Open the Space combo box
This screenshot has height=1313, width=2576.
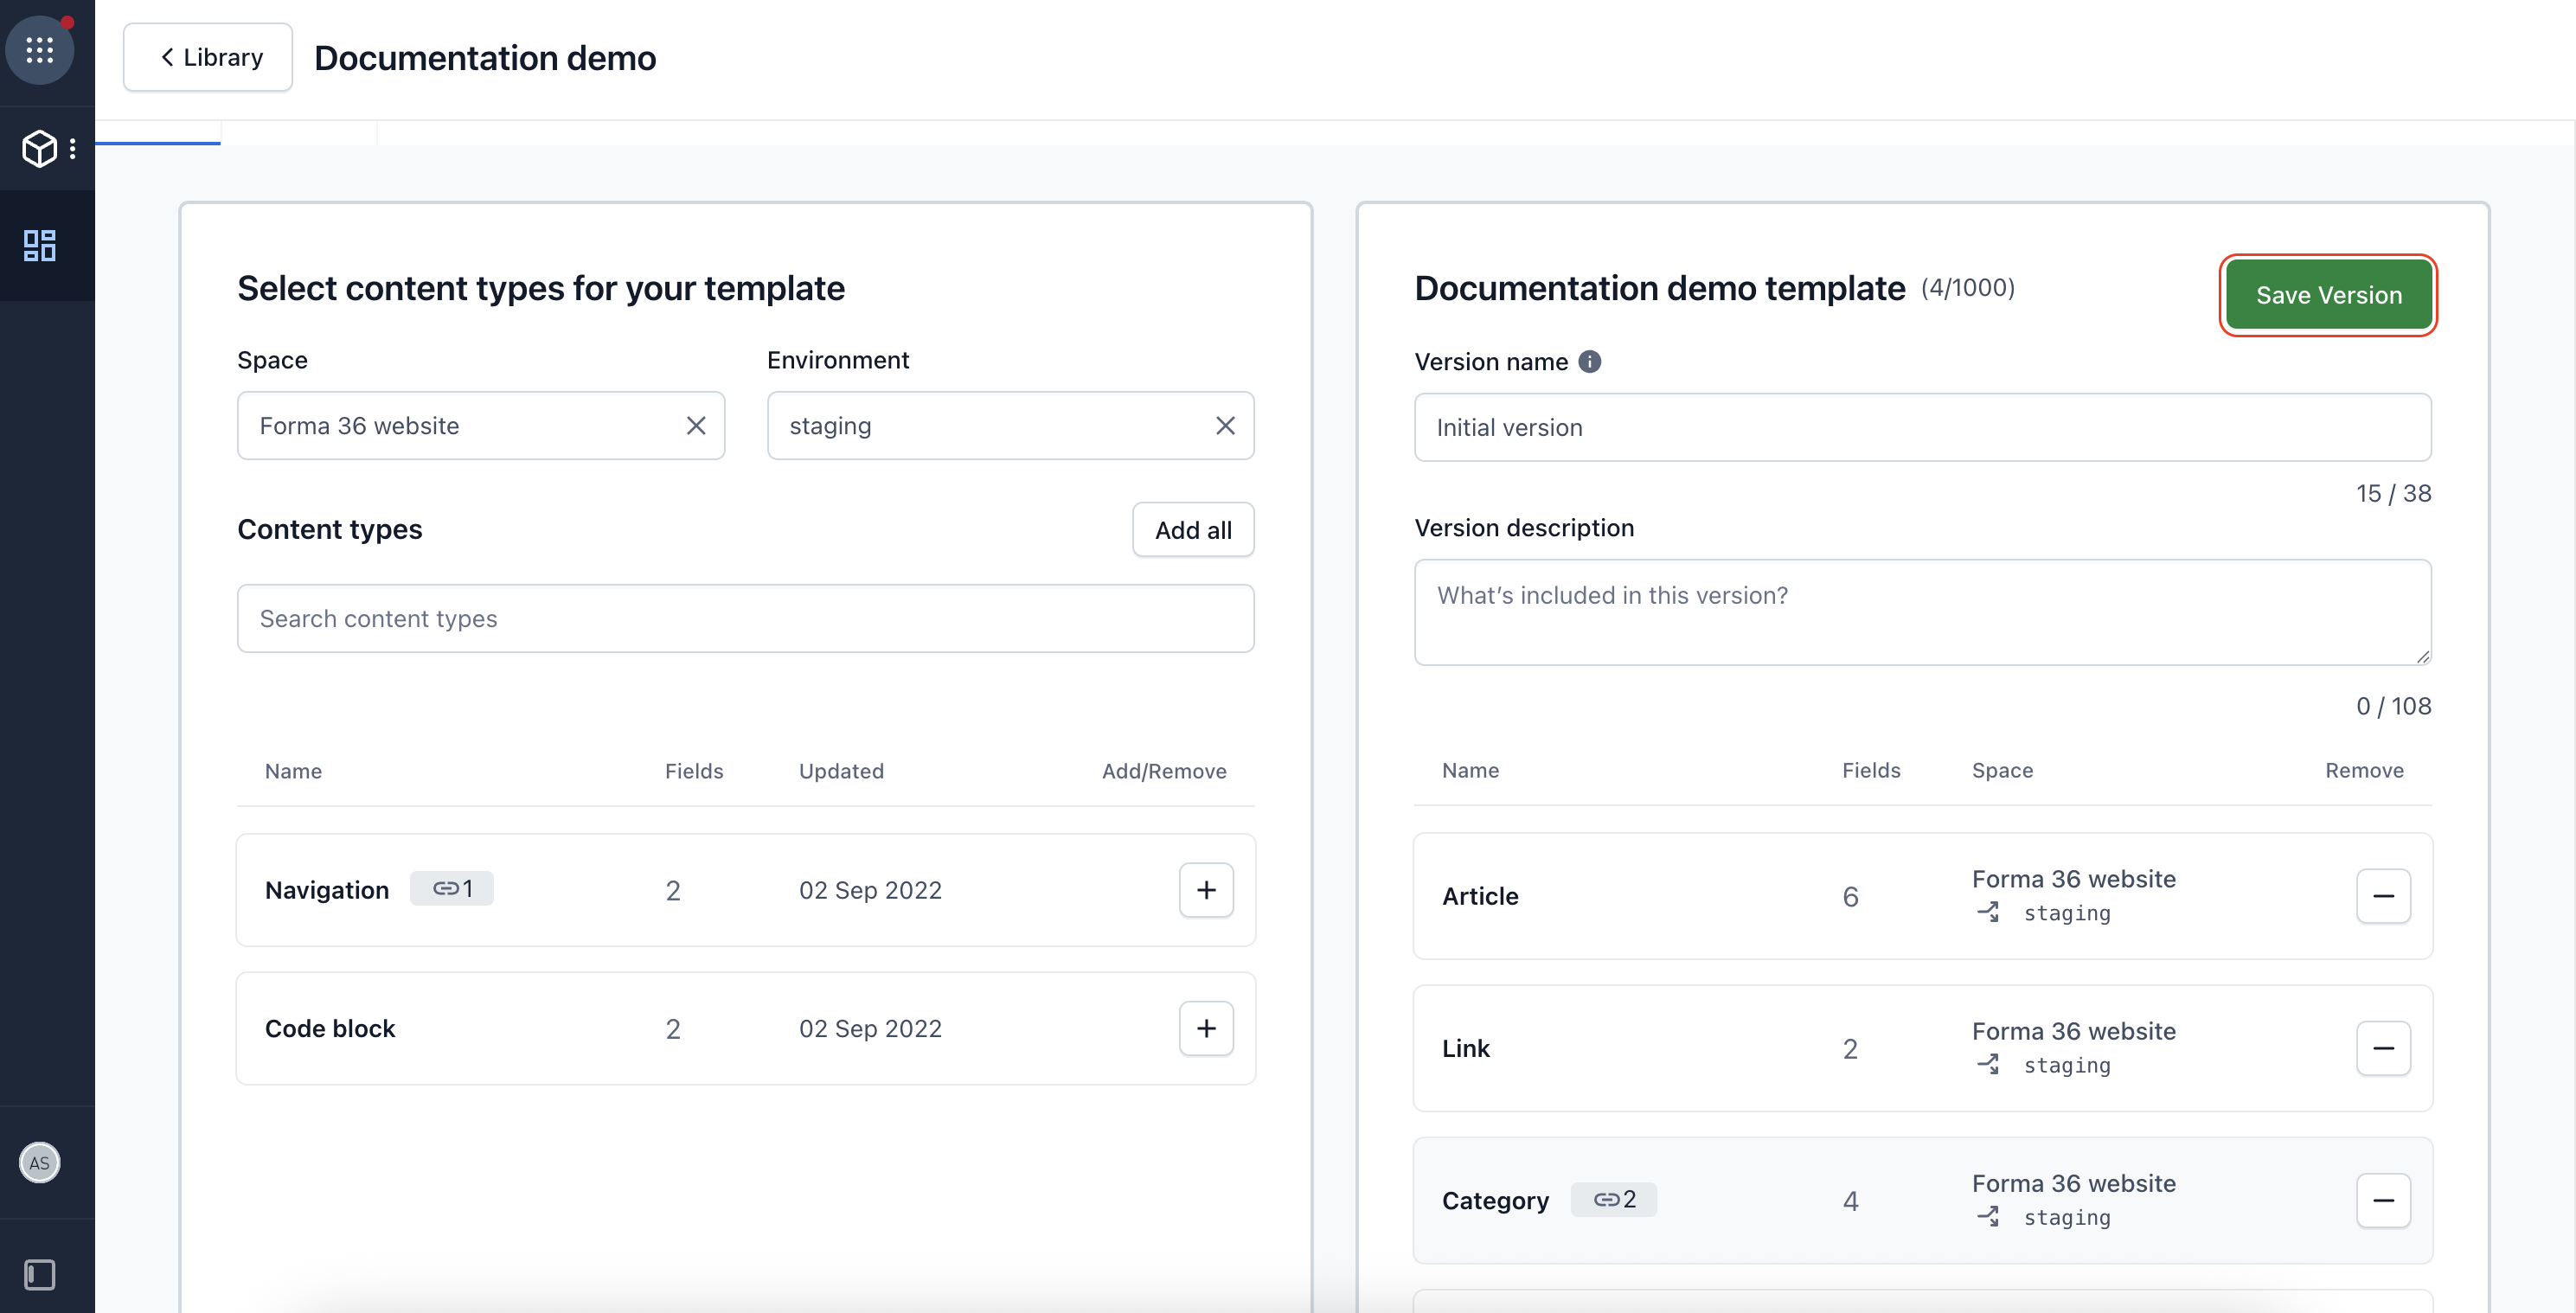(481, 426)
